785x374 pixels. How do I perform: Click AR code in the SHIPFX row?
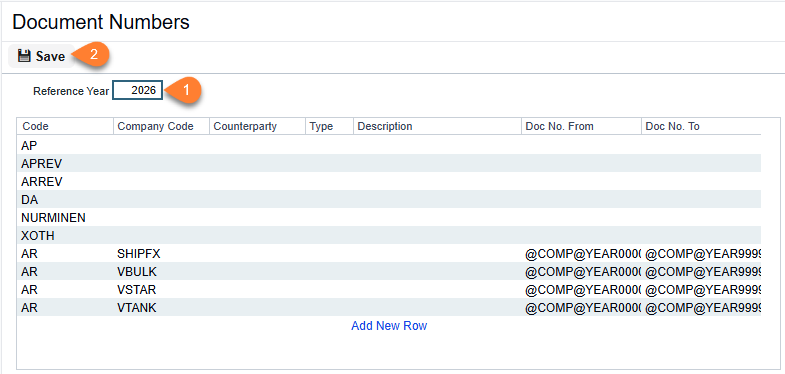[65, 254]
